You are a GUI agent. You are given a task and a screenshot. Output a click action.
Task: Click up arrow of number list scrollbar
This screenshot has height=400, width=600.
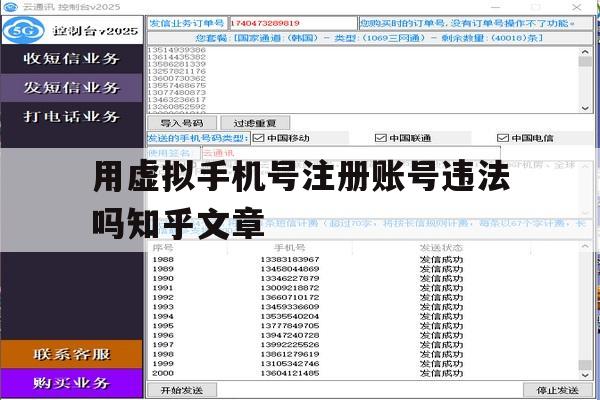585,51
